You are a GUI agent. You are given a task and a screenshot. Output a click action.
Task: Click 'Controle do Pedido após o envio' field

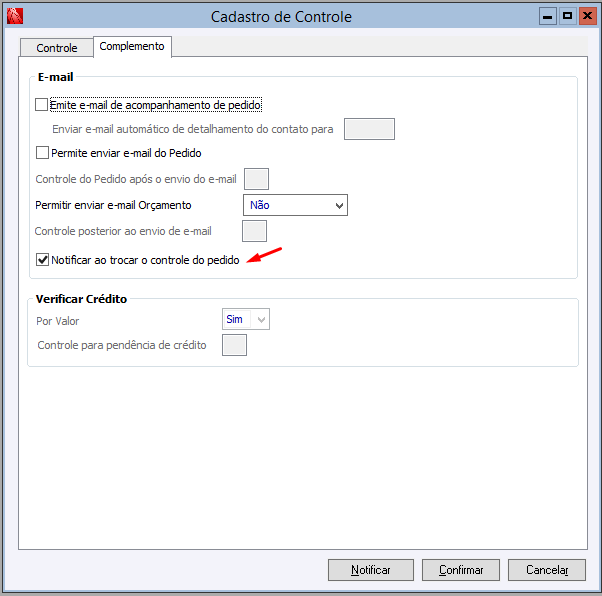point(256,179)
